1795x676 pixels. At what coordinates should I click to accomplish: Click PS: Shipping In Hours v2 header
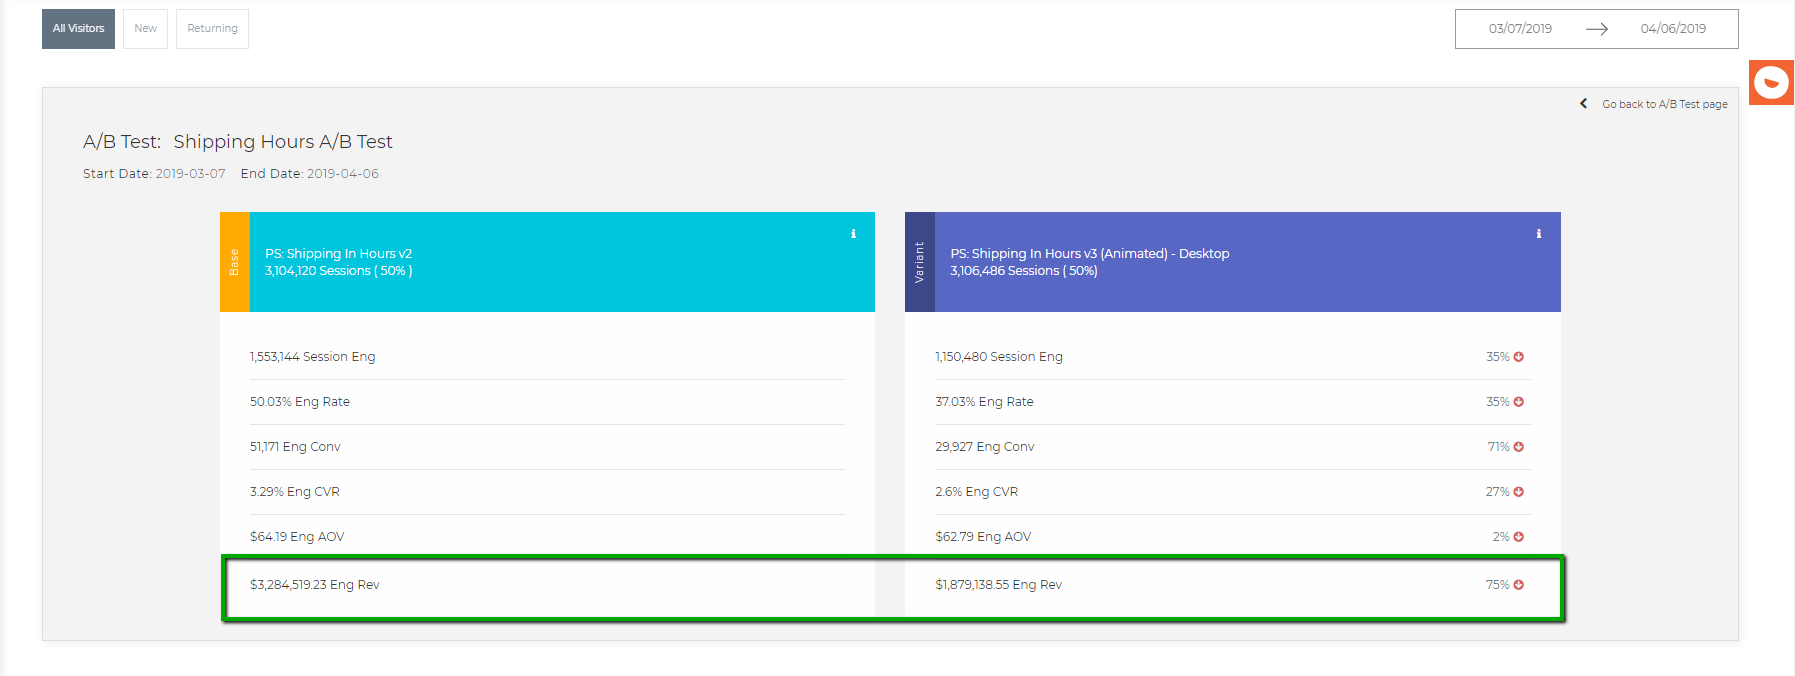[x=338, y=254]
